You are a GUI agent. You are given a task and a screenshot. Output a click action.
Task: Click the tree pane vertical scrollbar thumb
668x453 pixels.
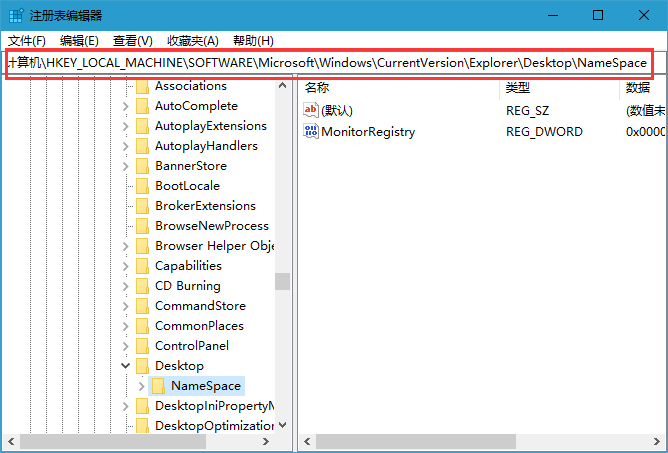(x=282, y=282)
